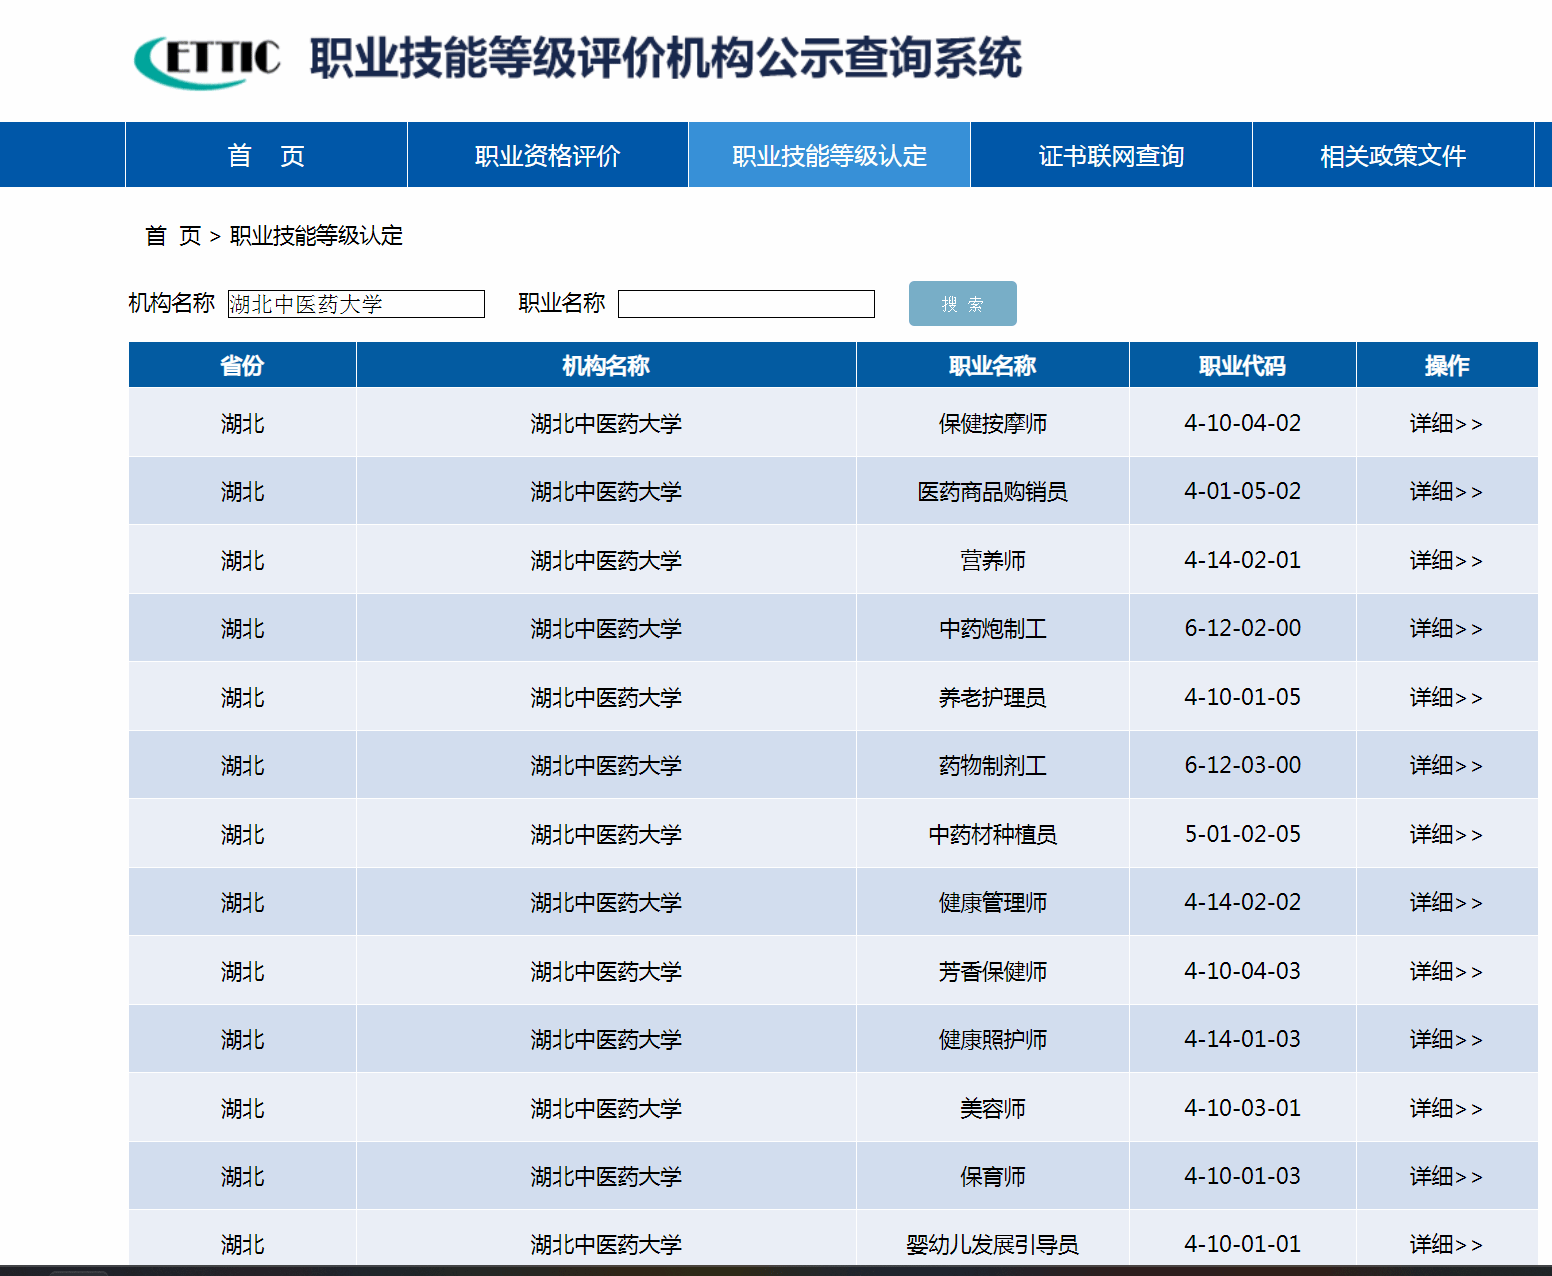Click the page title 职业技能等级评价机构公示查询系统
Screen dimensions: 1552x1276
pos(666,58)
